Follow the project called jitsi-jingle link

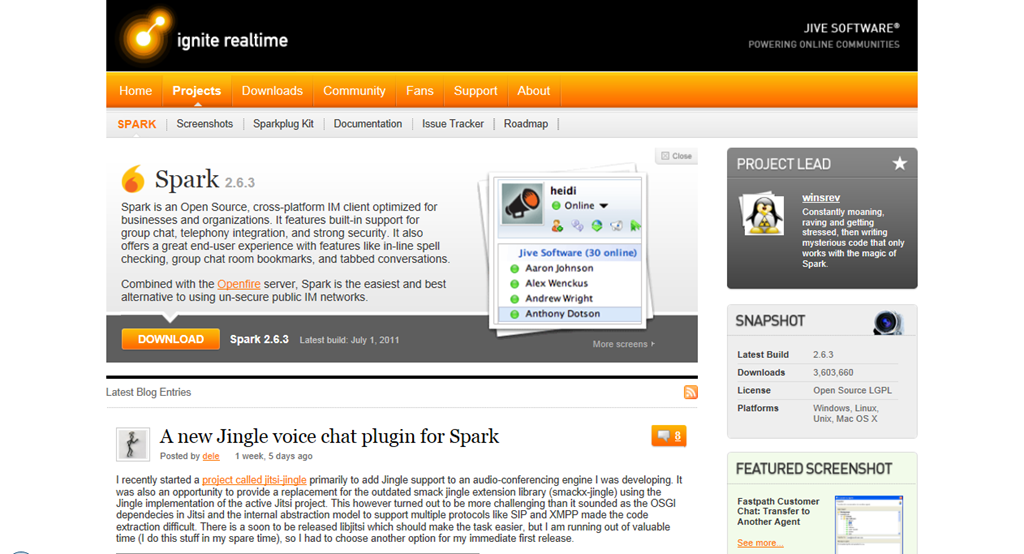click(254, 480)
